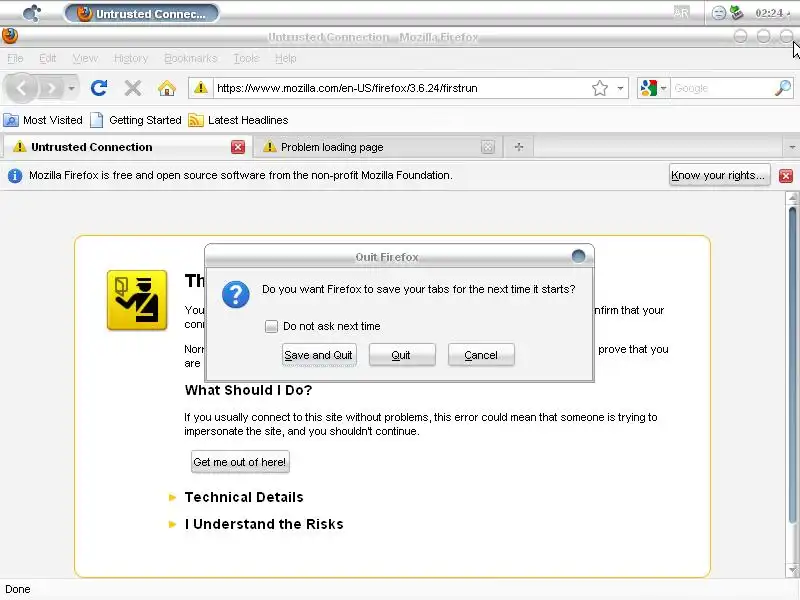
Task: Open the Edit menu
Action: pos(47,58)
